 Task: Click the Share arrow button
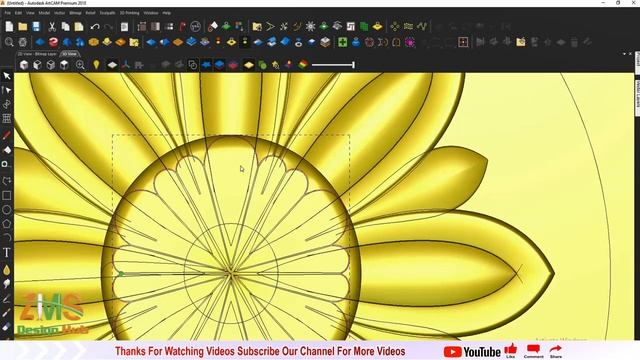pos(556,351)
